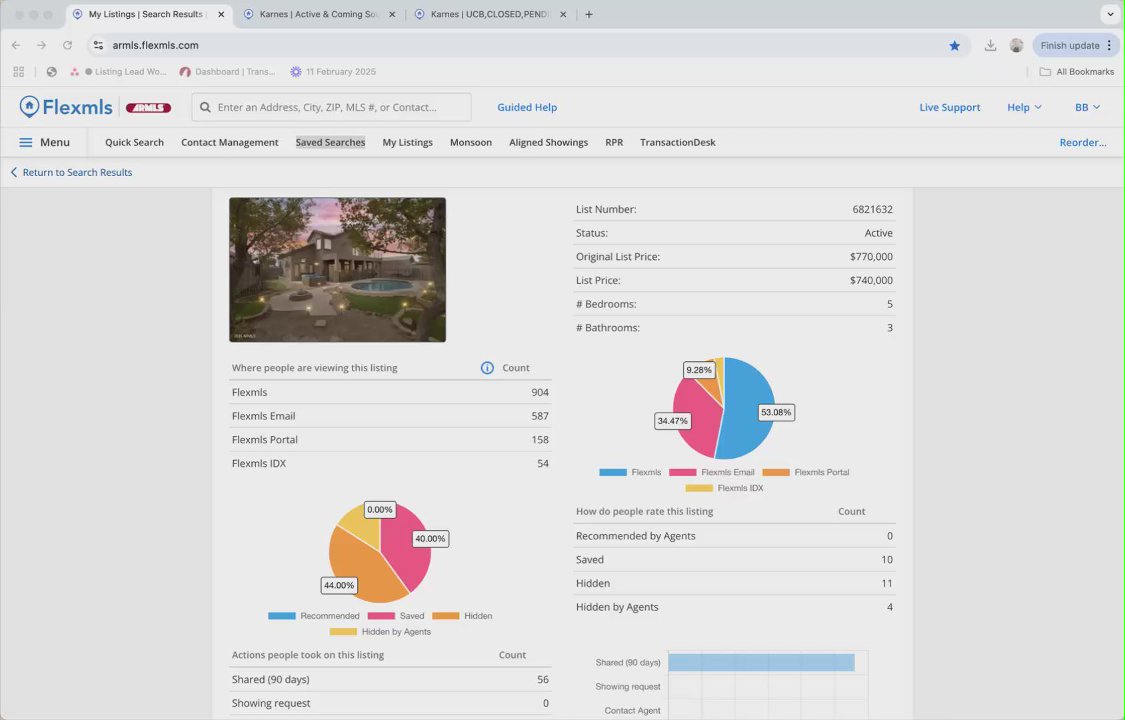Click the Hidden by Agents rating row
This screenshot has width=1125, height=720.
[x=734, y=607]
